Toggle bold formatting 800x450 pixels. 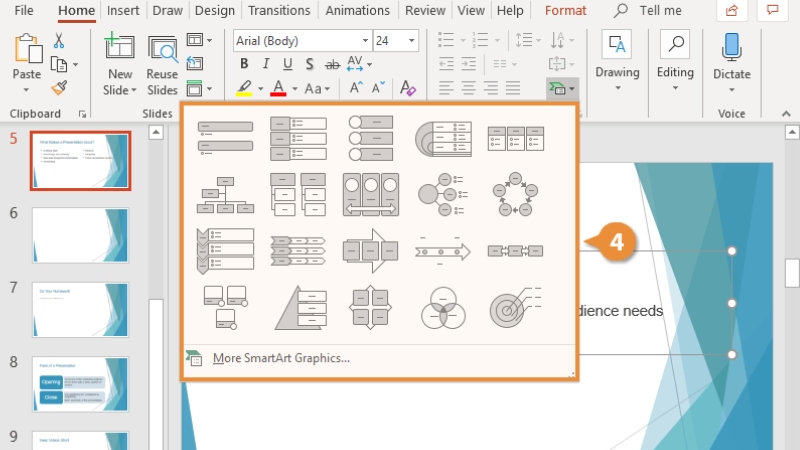tap(244, 64)
